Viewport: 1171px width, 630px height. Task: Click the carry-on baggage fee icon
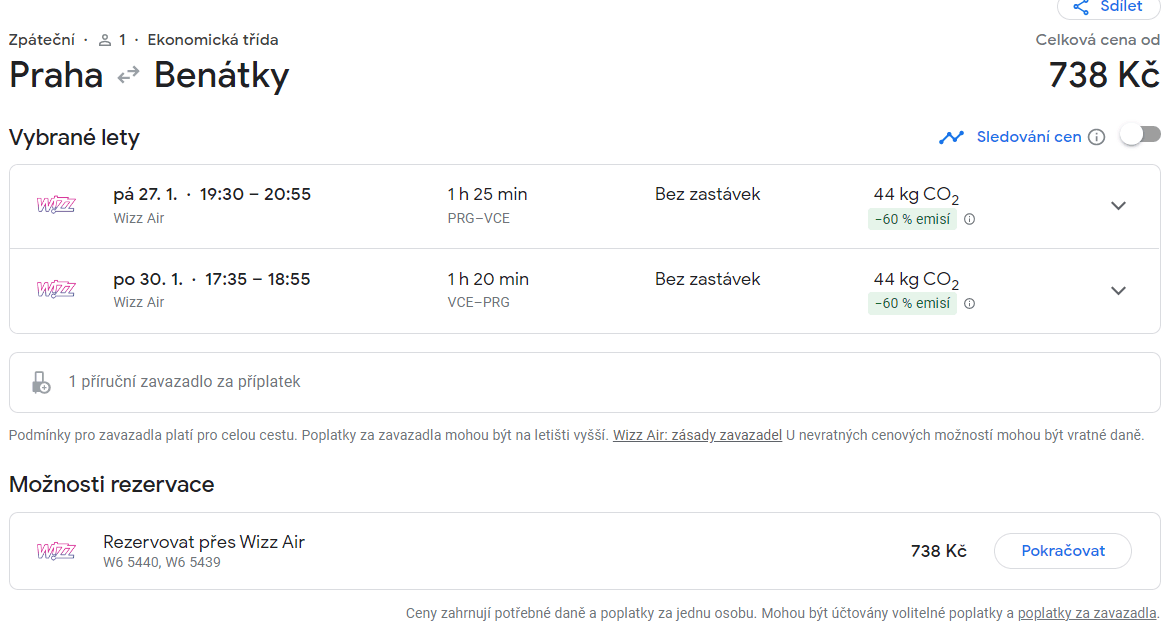click(41, 382)
